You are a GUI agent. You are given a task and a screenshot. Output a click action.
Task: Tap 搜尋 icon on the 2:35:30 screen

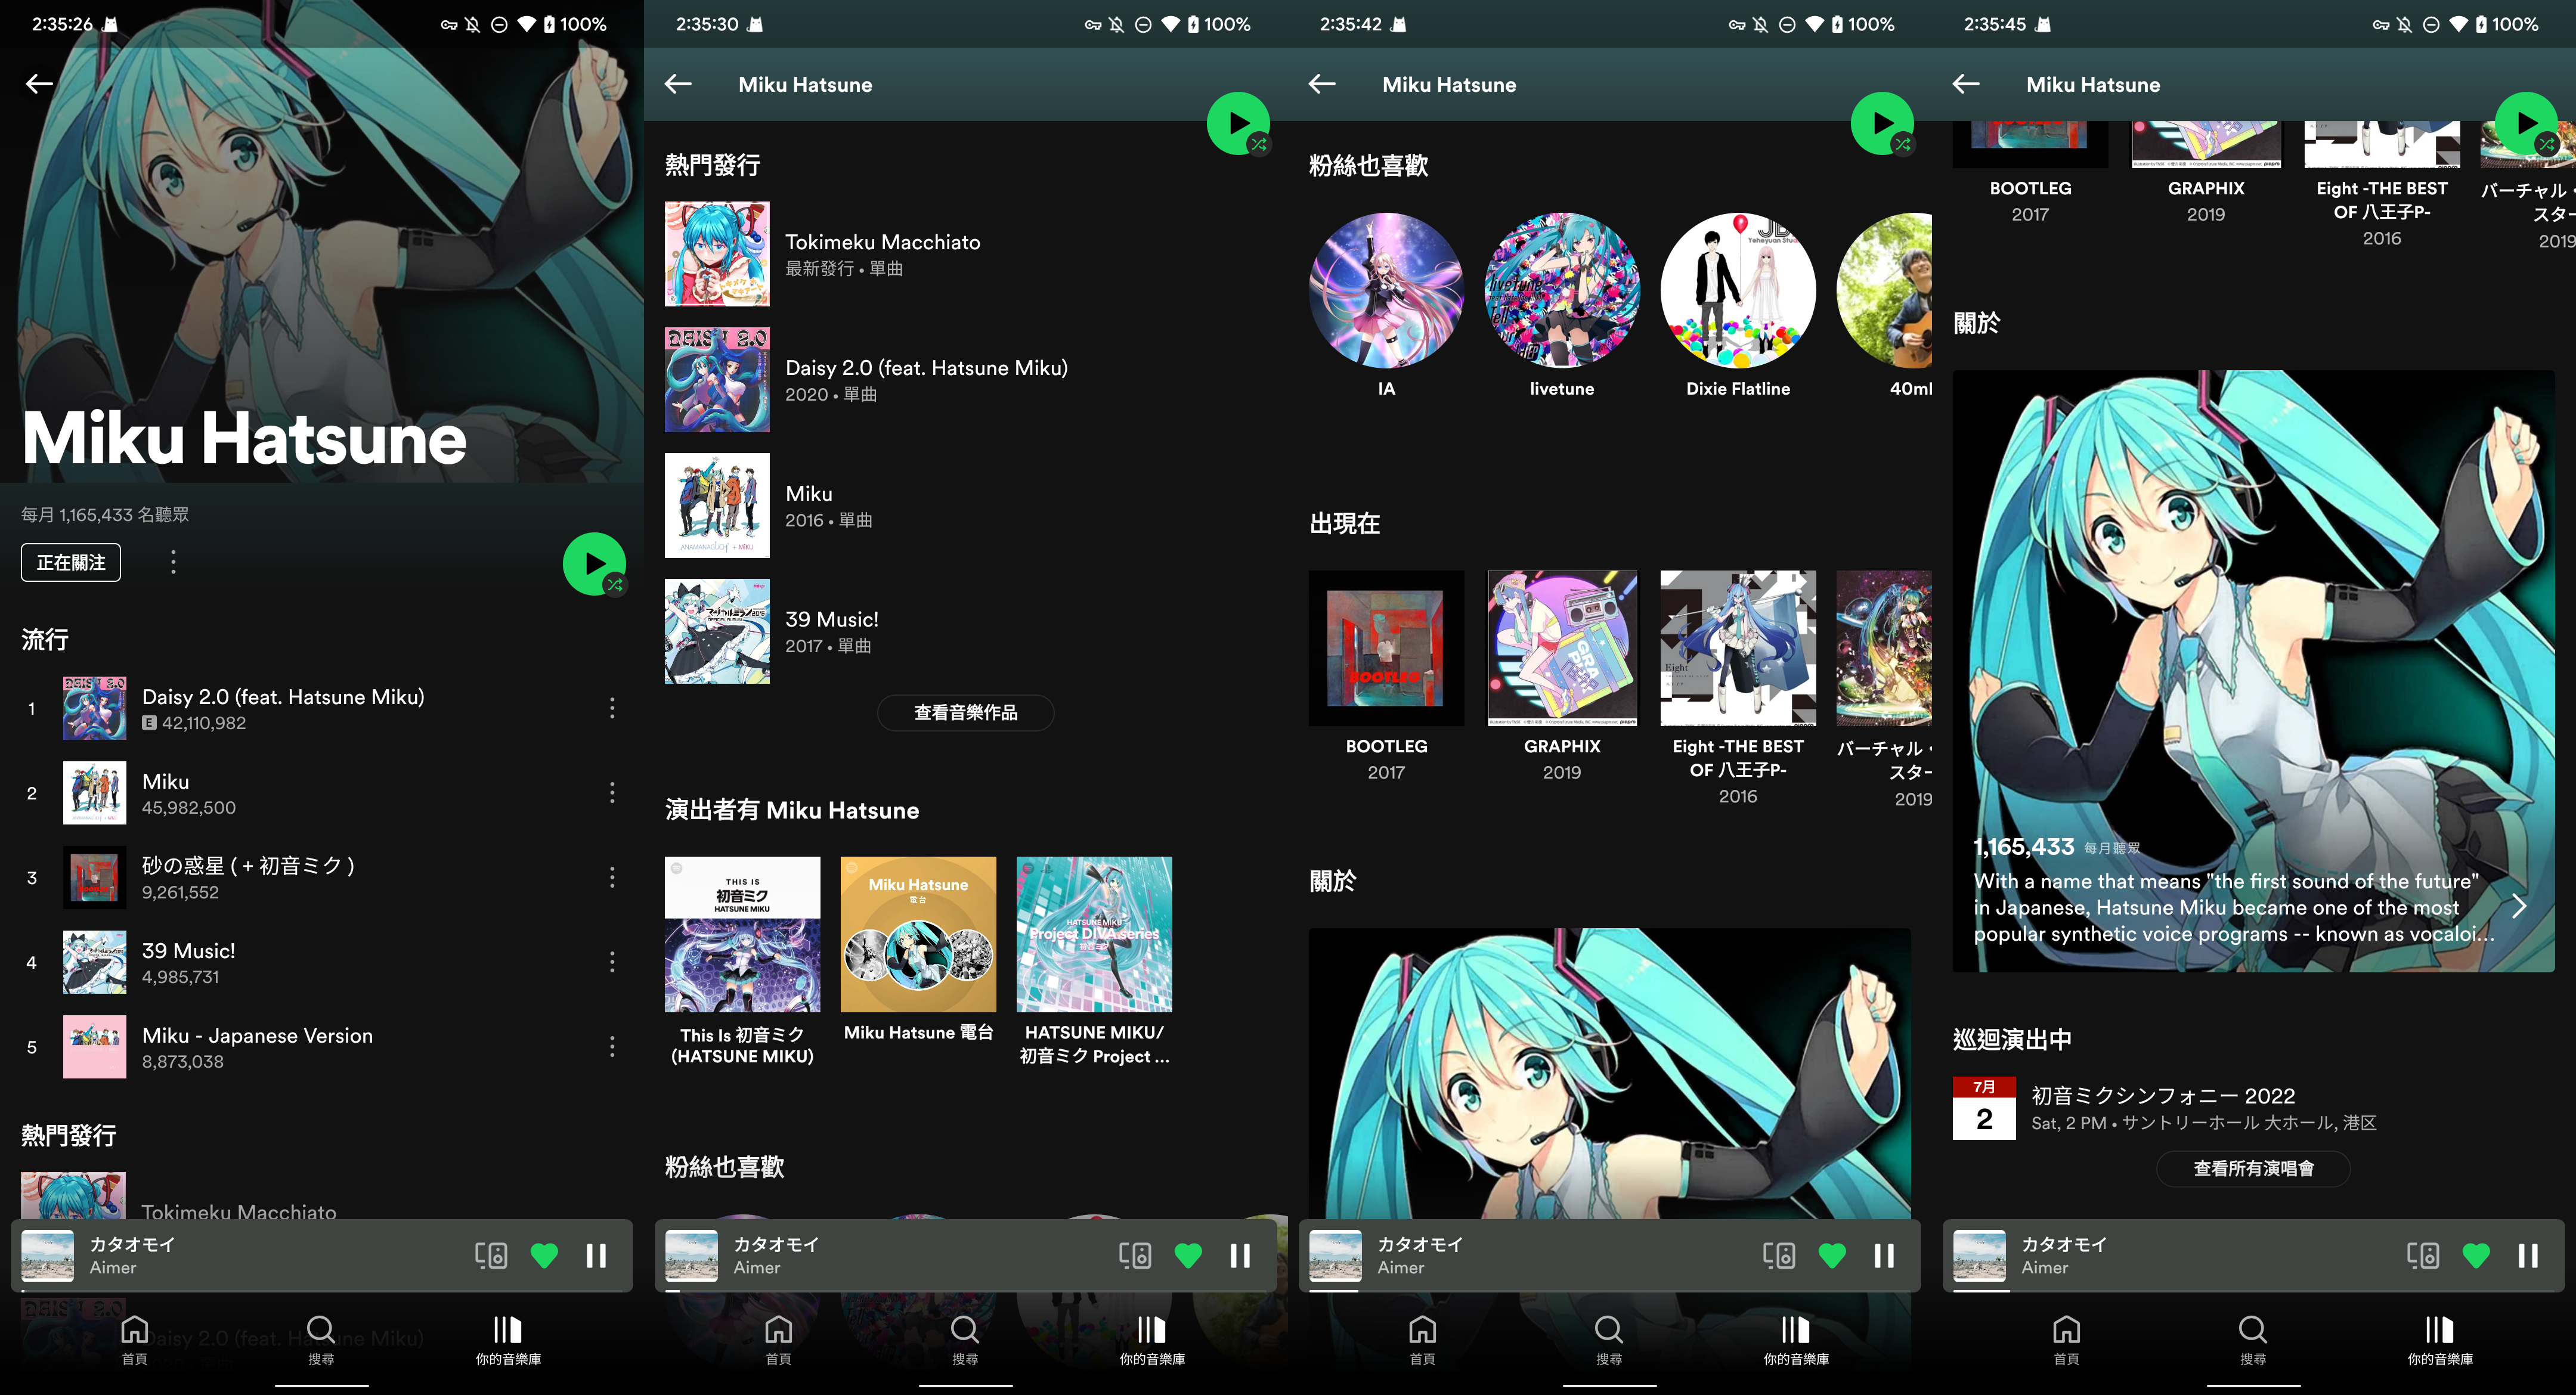click(965, 1329)
